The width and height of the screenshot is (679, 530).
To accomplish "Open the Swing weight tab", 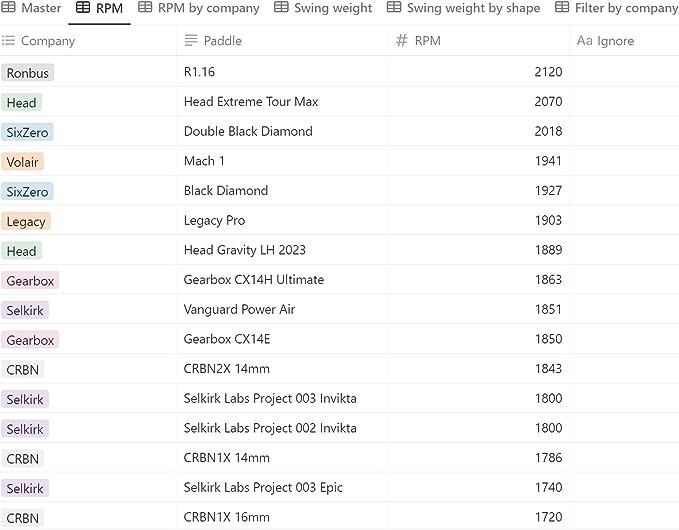I will (323, 8).
